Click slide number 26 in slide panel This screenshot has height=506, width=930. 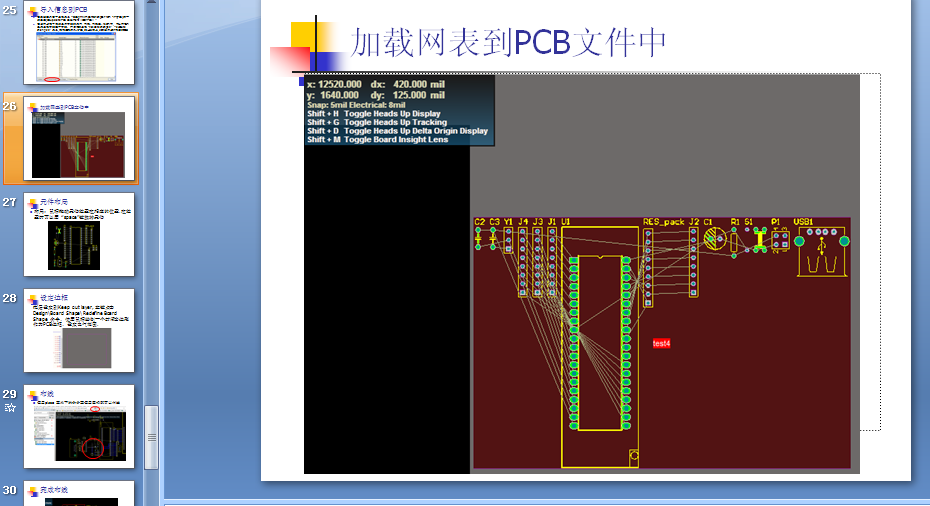click(9, 106)
